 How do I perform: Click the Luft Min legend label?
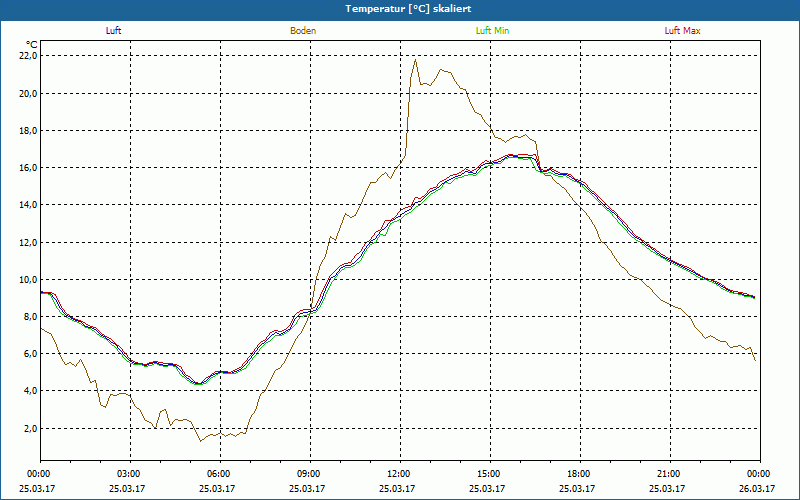coord(492,31)
